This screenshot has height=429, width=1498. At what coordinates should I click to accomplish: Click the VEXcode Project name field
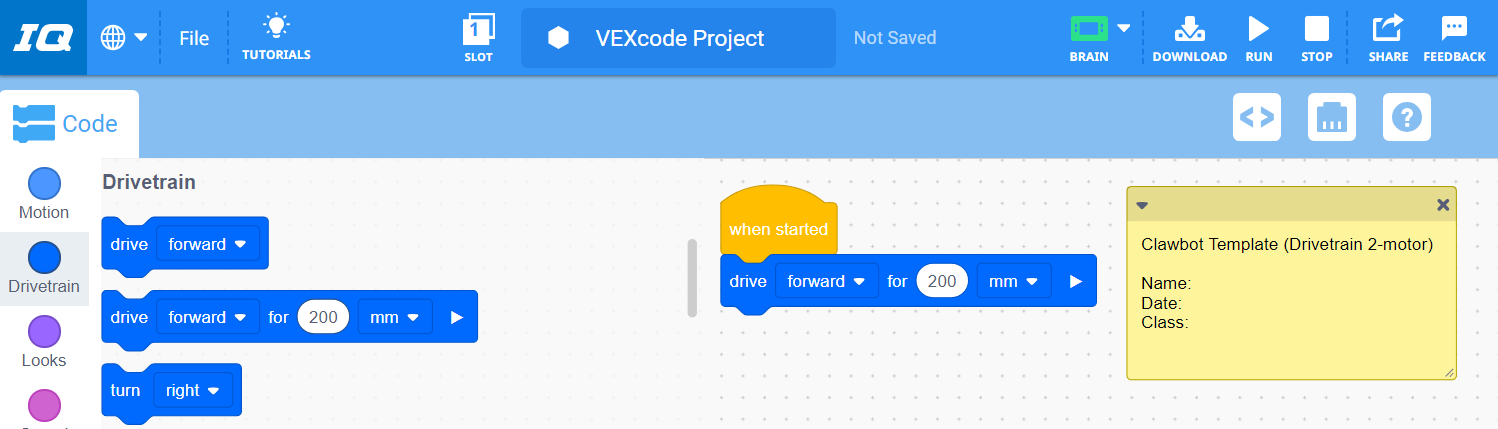pos(678,38)
